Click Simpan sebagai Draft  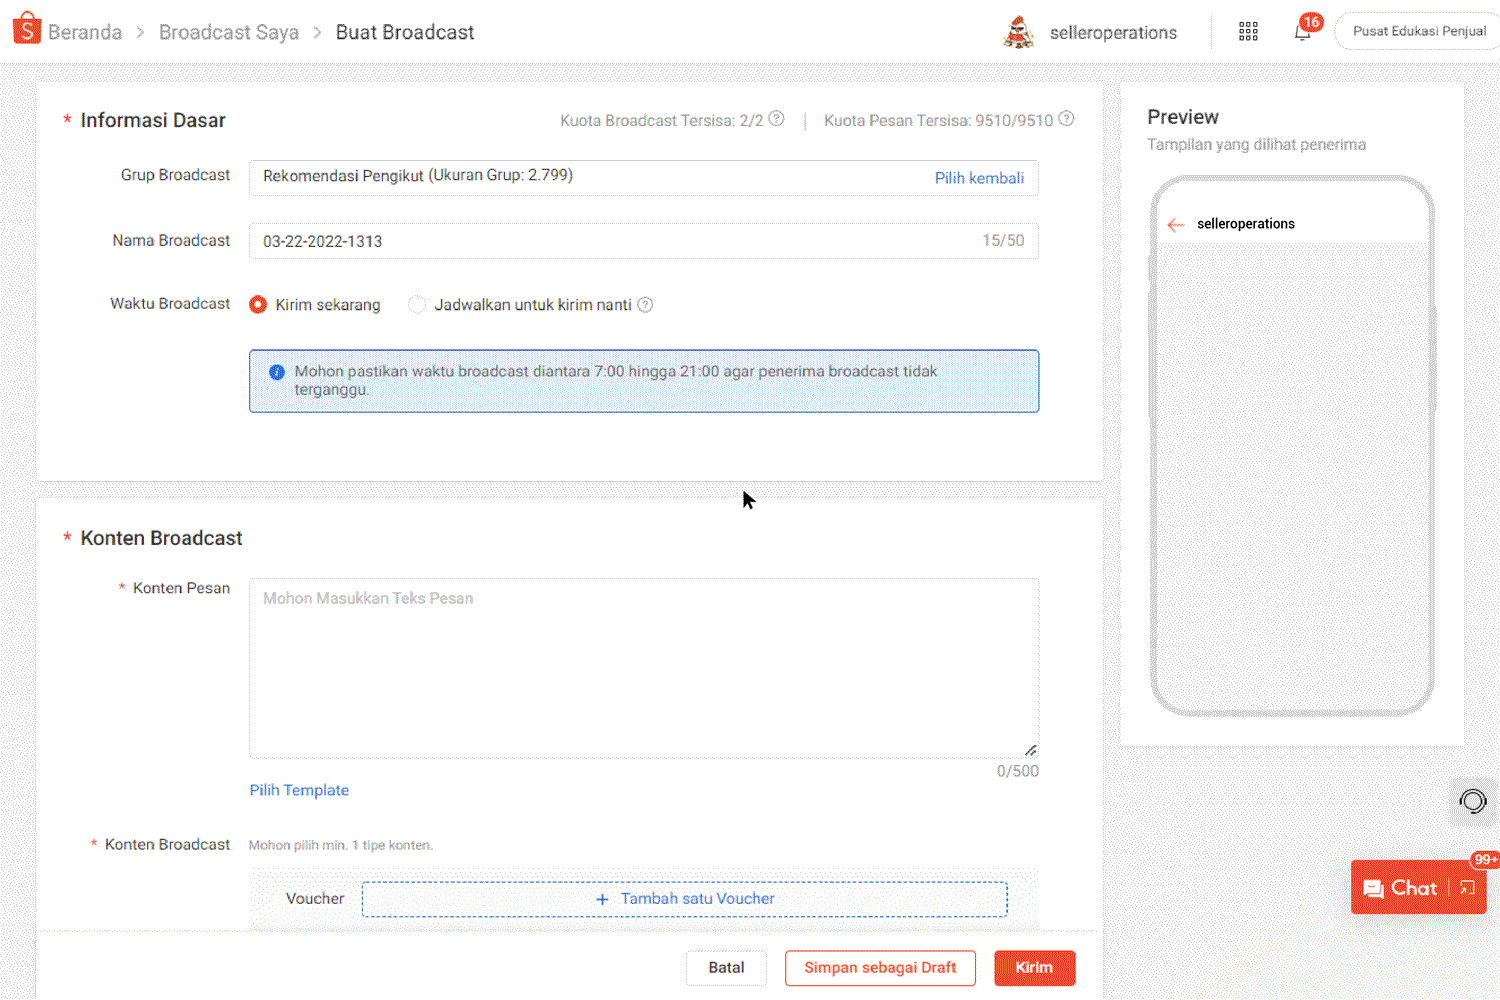880,967
